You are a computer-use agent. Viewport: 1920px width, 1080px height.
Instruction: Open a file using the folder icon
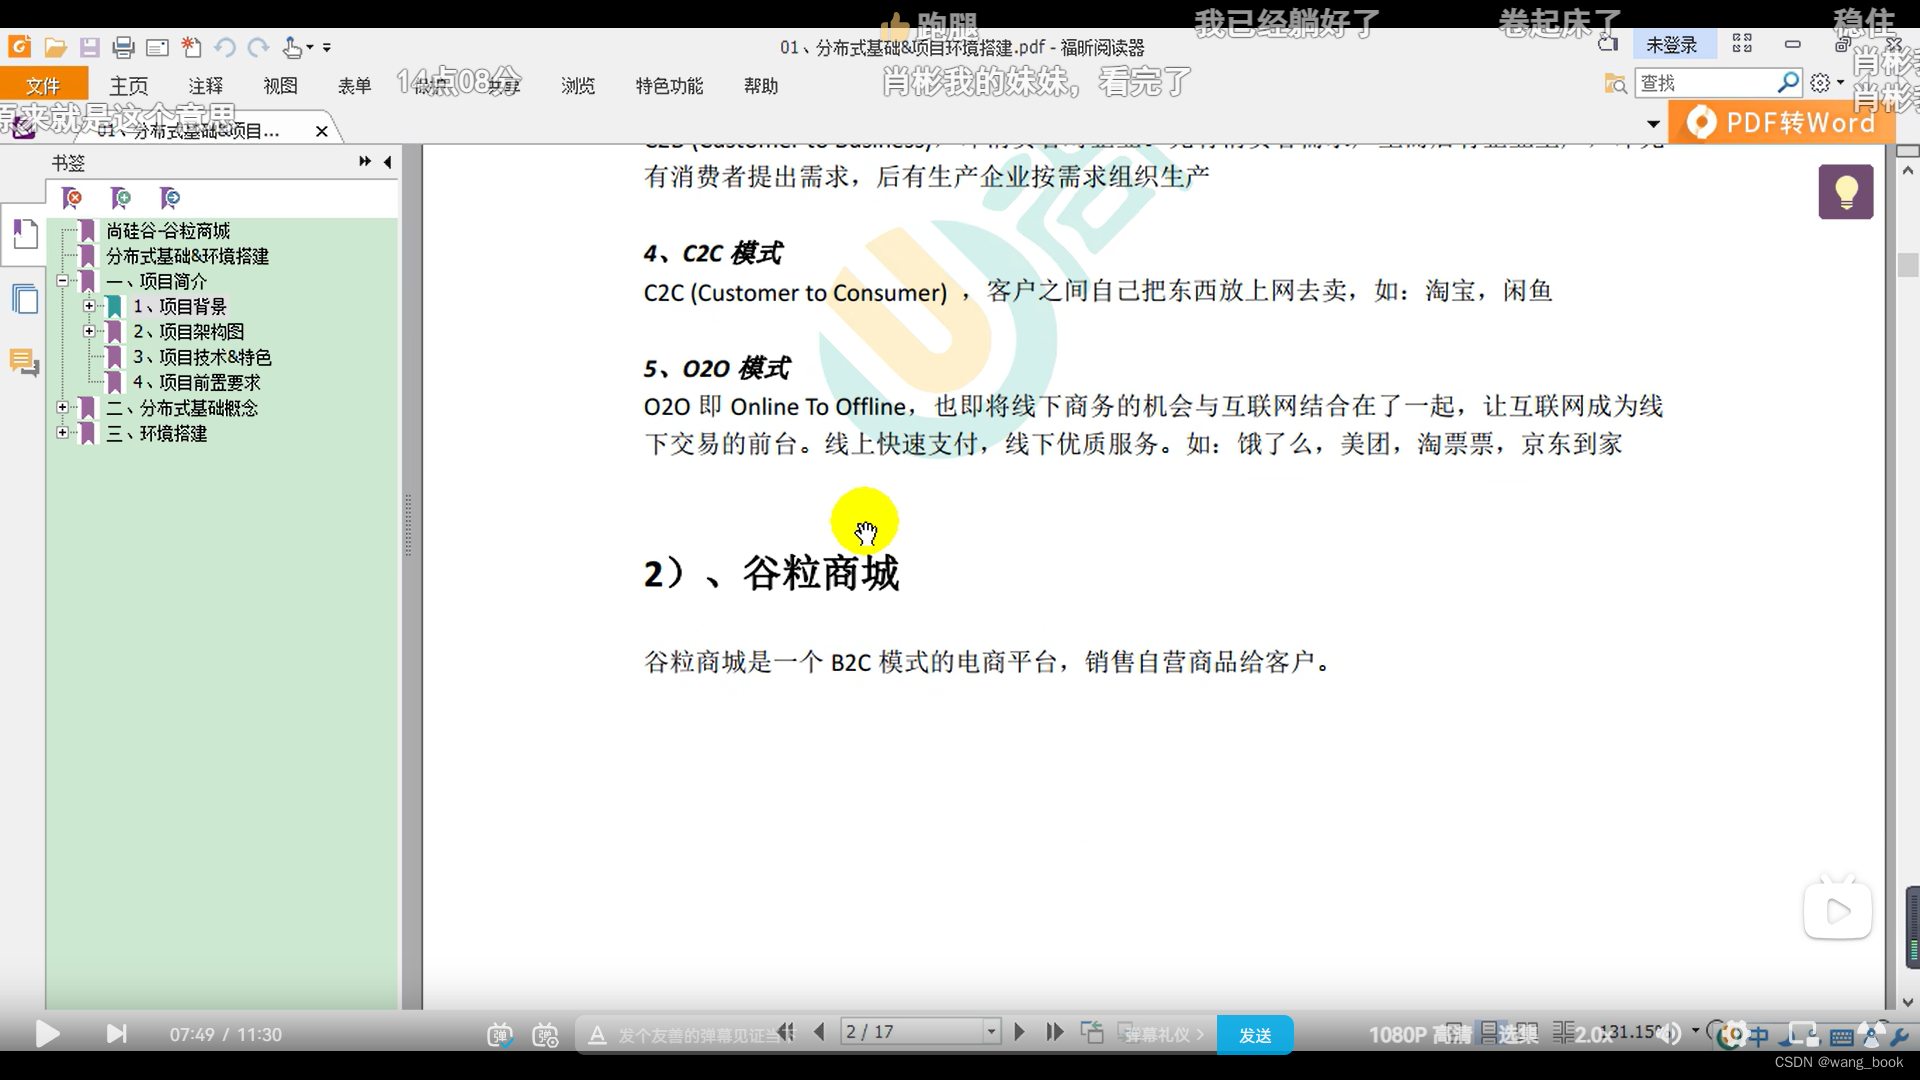point(56,46)
